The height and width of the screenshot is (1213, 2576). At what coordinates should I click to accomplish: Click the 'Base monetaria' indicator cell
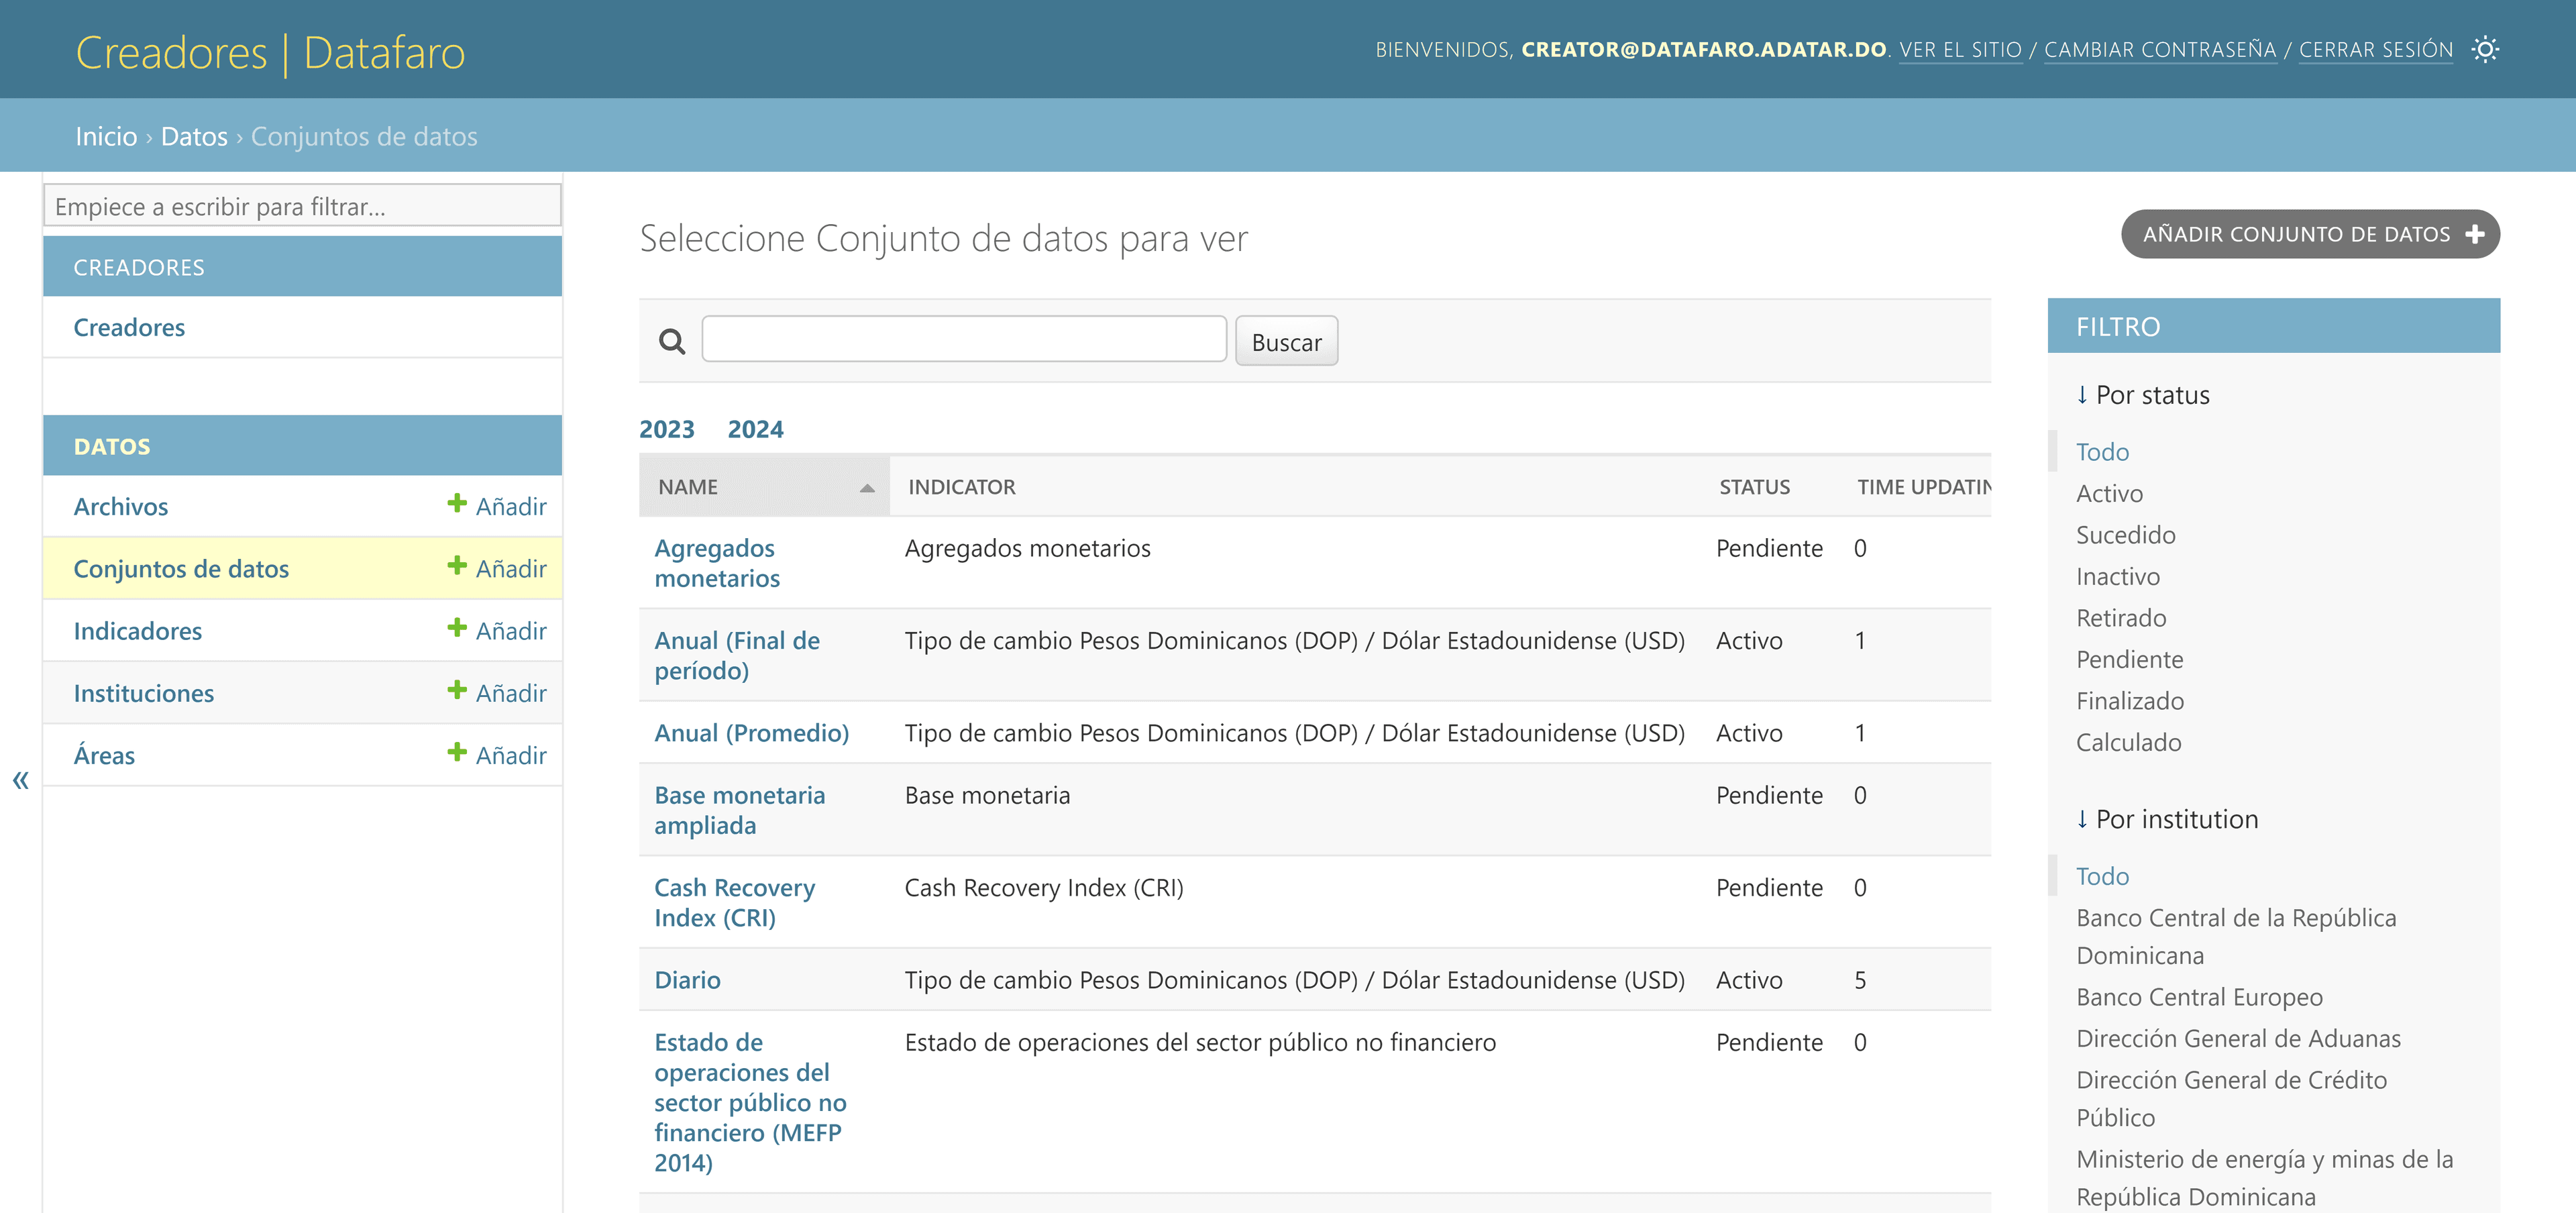coord(987,795)
